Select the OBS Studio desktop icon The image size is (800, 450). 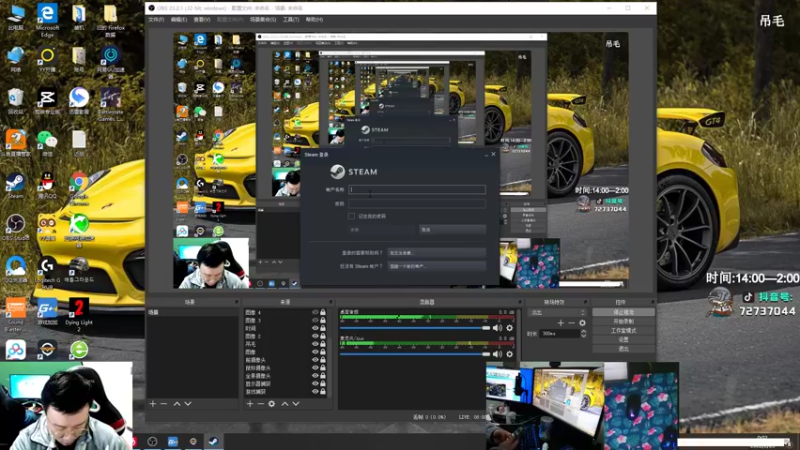(x=15, y=228)
